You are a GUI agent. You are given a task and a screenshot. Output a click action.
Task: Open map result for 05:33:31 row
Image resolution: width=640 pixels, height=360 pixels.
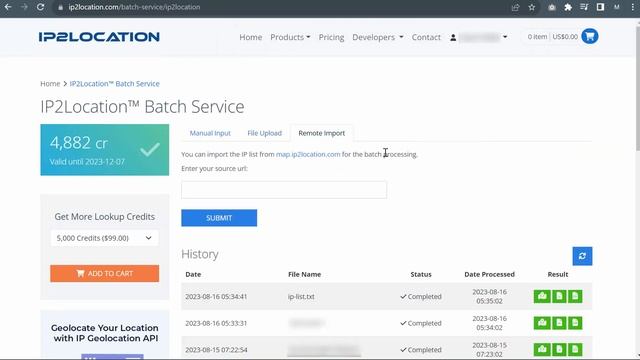542,323
